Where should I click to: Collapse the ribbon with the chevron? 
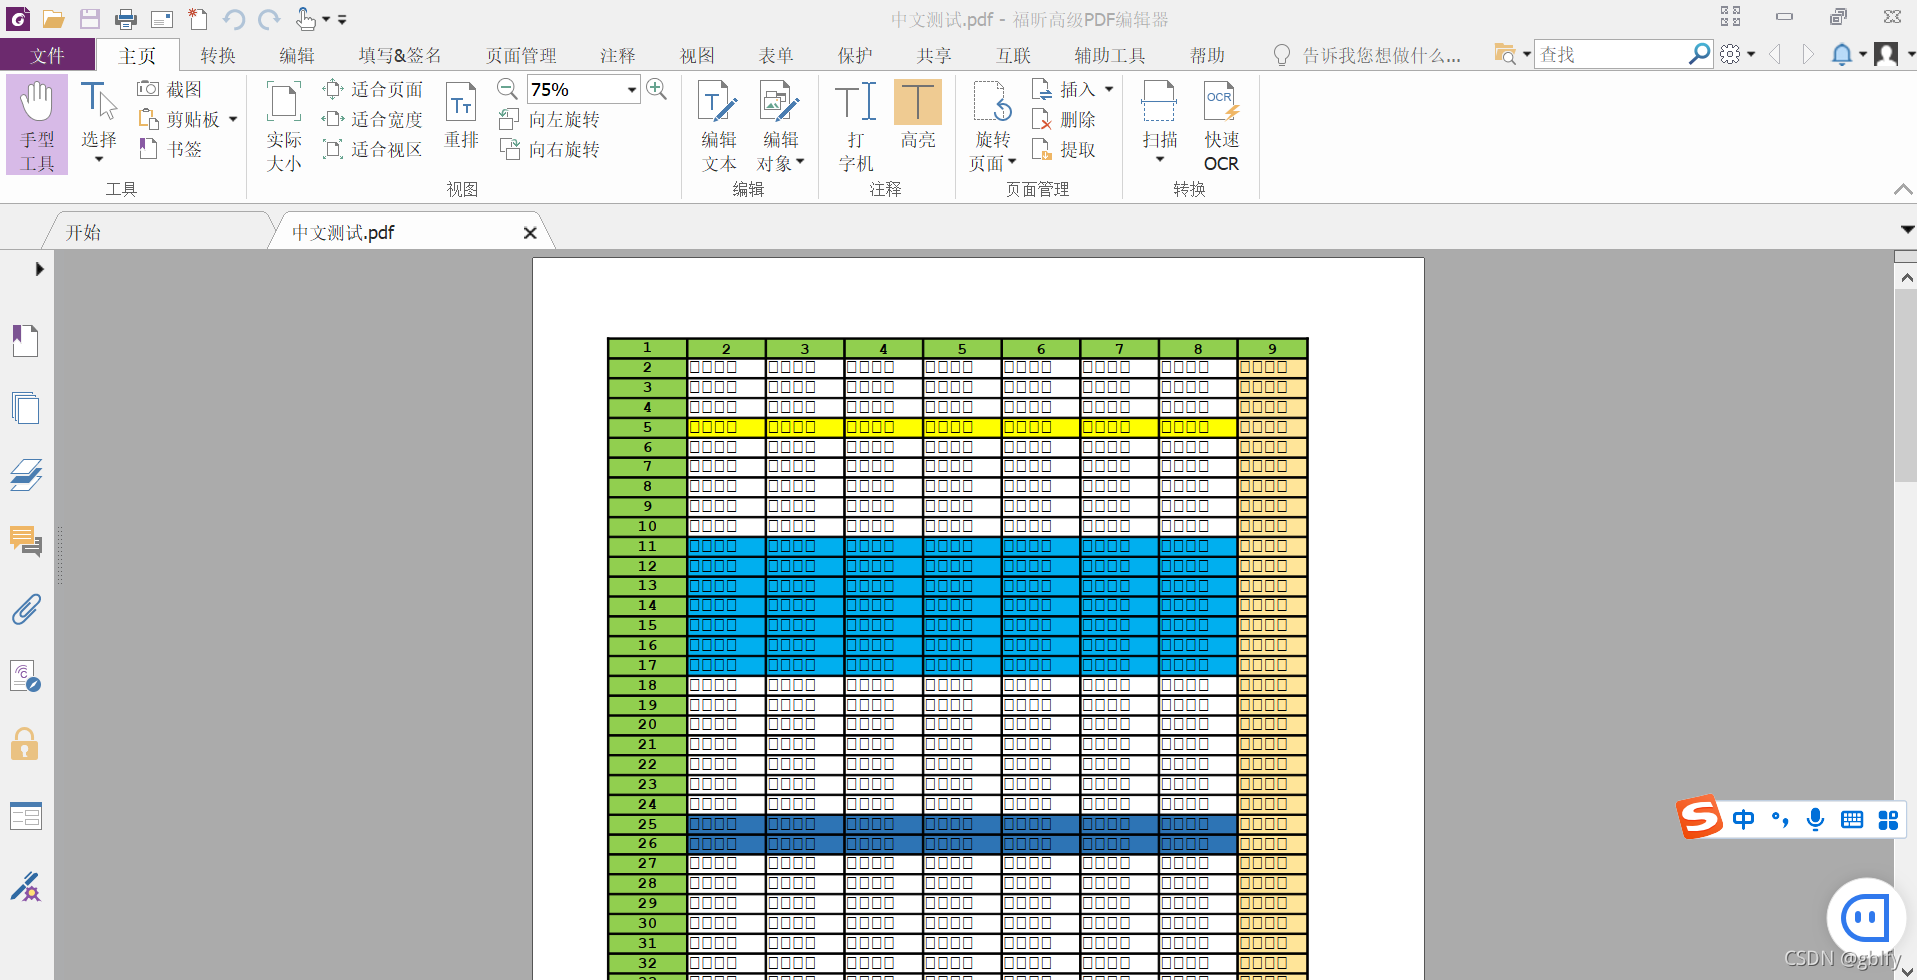click(x=1903, y=189)
